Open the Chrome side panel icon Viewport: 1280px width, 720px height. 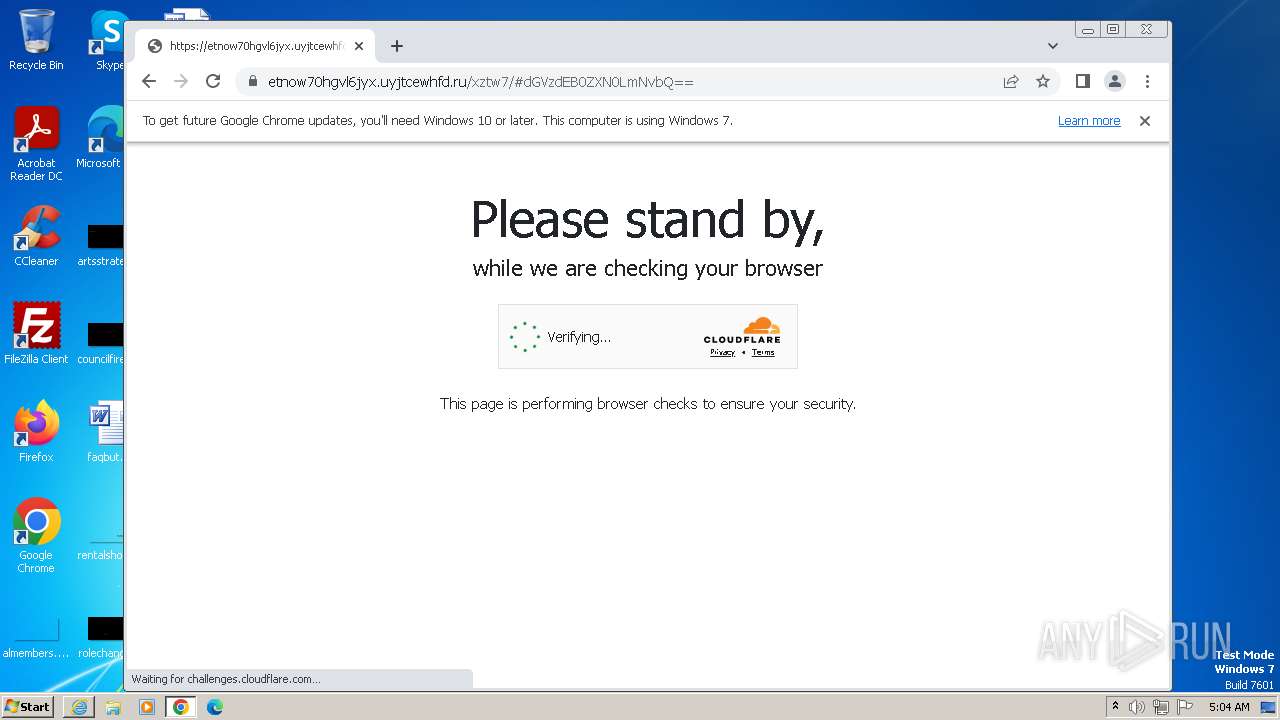pos(1082,81)
